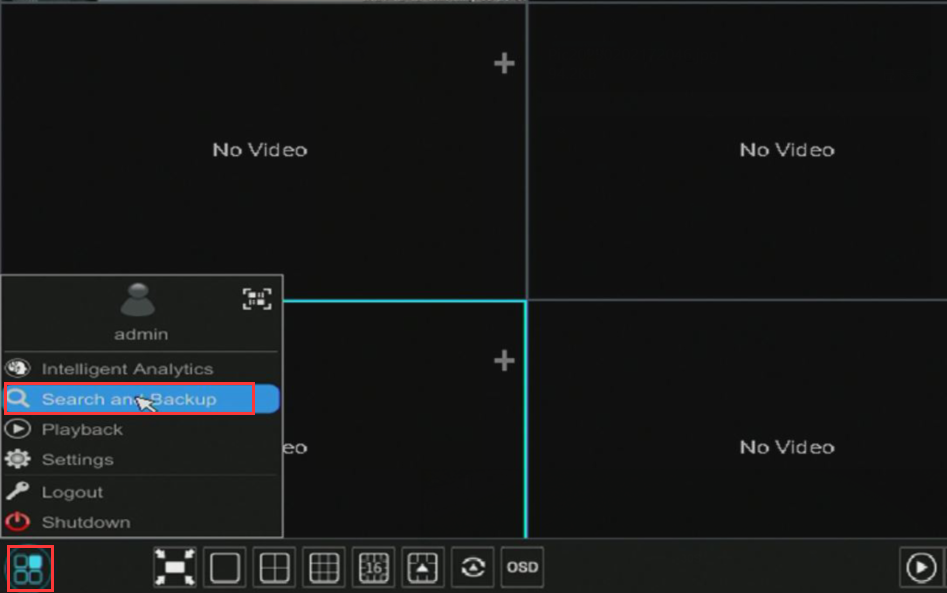Screen dimensions: 947x593
Task: Shut down the recorder
Action: tap(85, 522)
